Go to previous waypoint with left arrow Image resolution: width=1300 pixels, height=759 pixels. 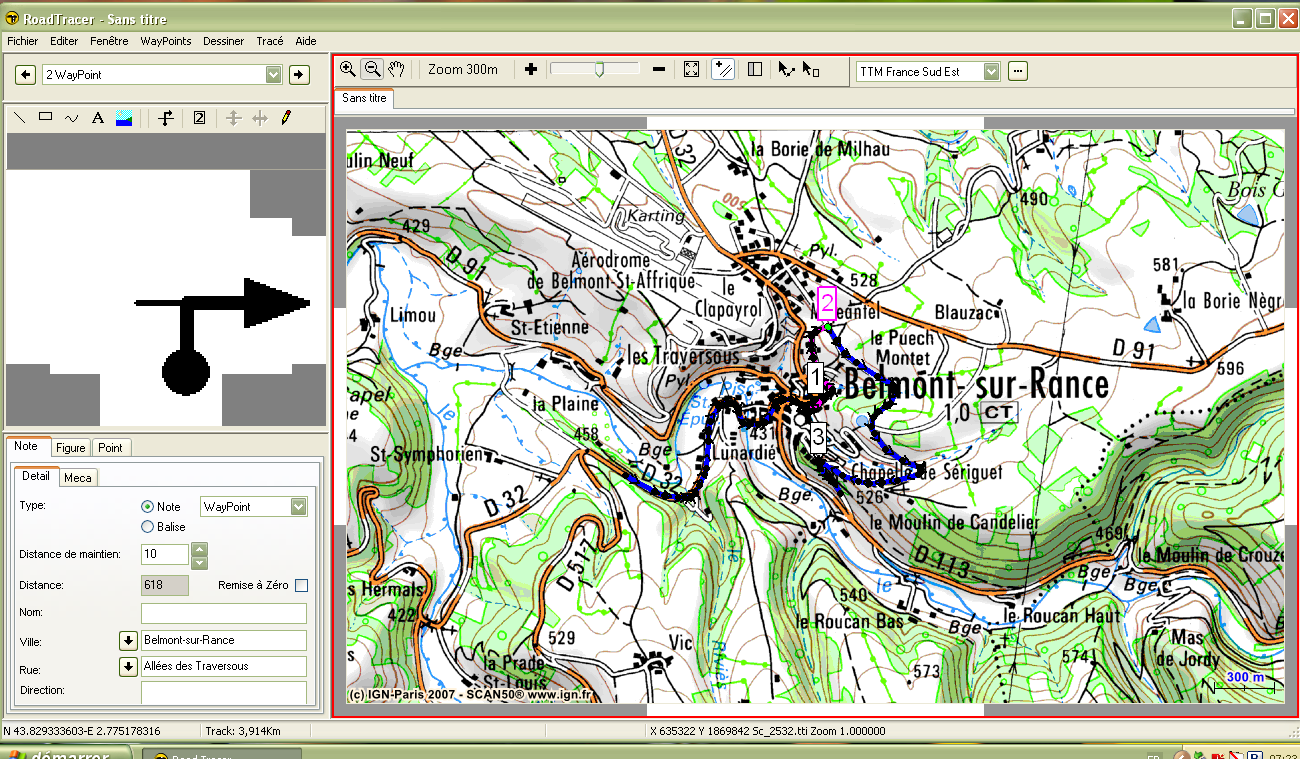[27, 74]
